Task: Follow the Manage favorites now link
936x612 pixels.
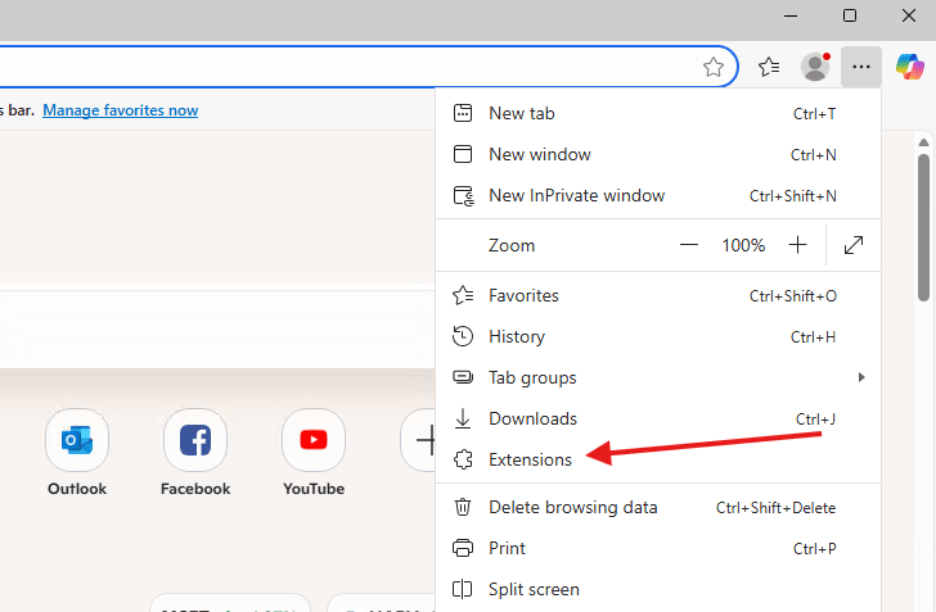Action: (120, 110)
